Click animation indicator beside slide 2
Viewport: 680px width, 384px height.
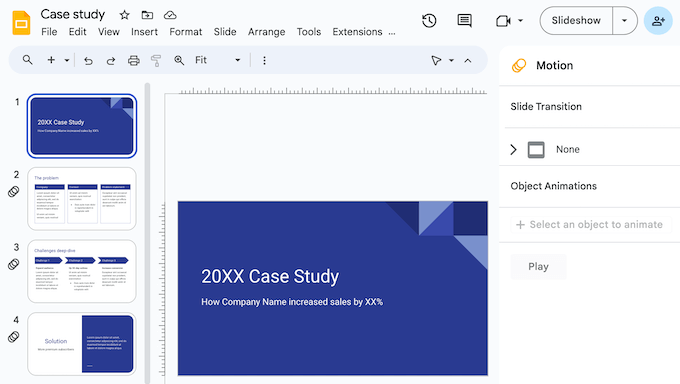click(13, 191)
